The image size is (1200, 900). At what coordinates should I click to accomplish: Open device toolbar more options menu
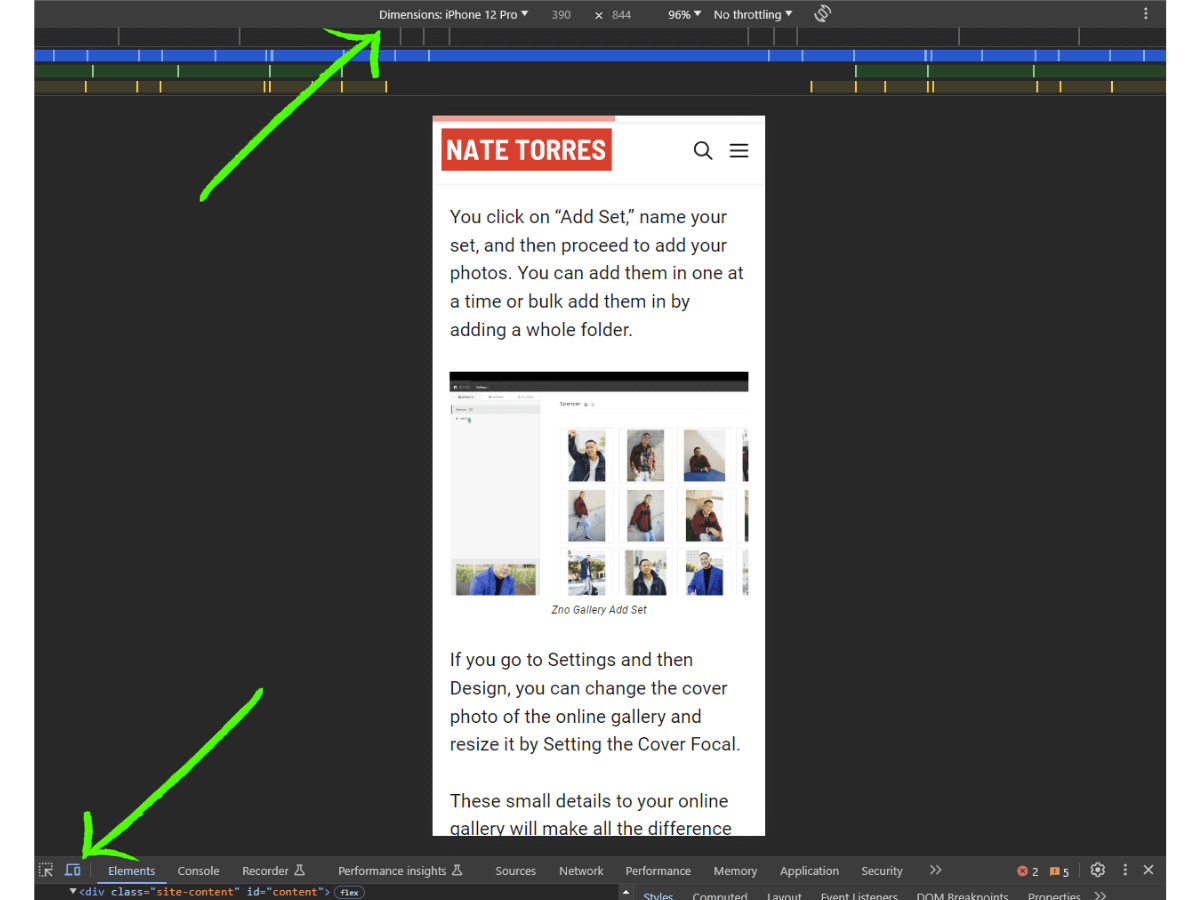1146,14
